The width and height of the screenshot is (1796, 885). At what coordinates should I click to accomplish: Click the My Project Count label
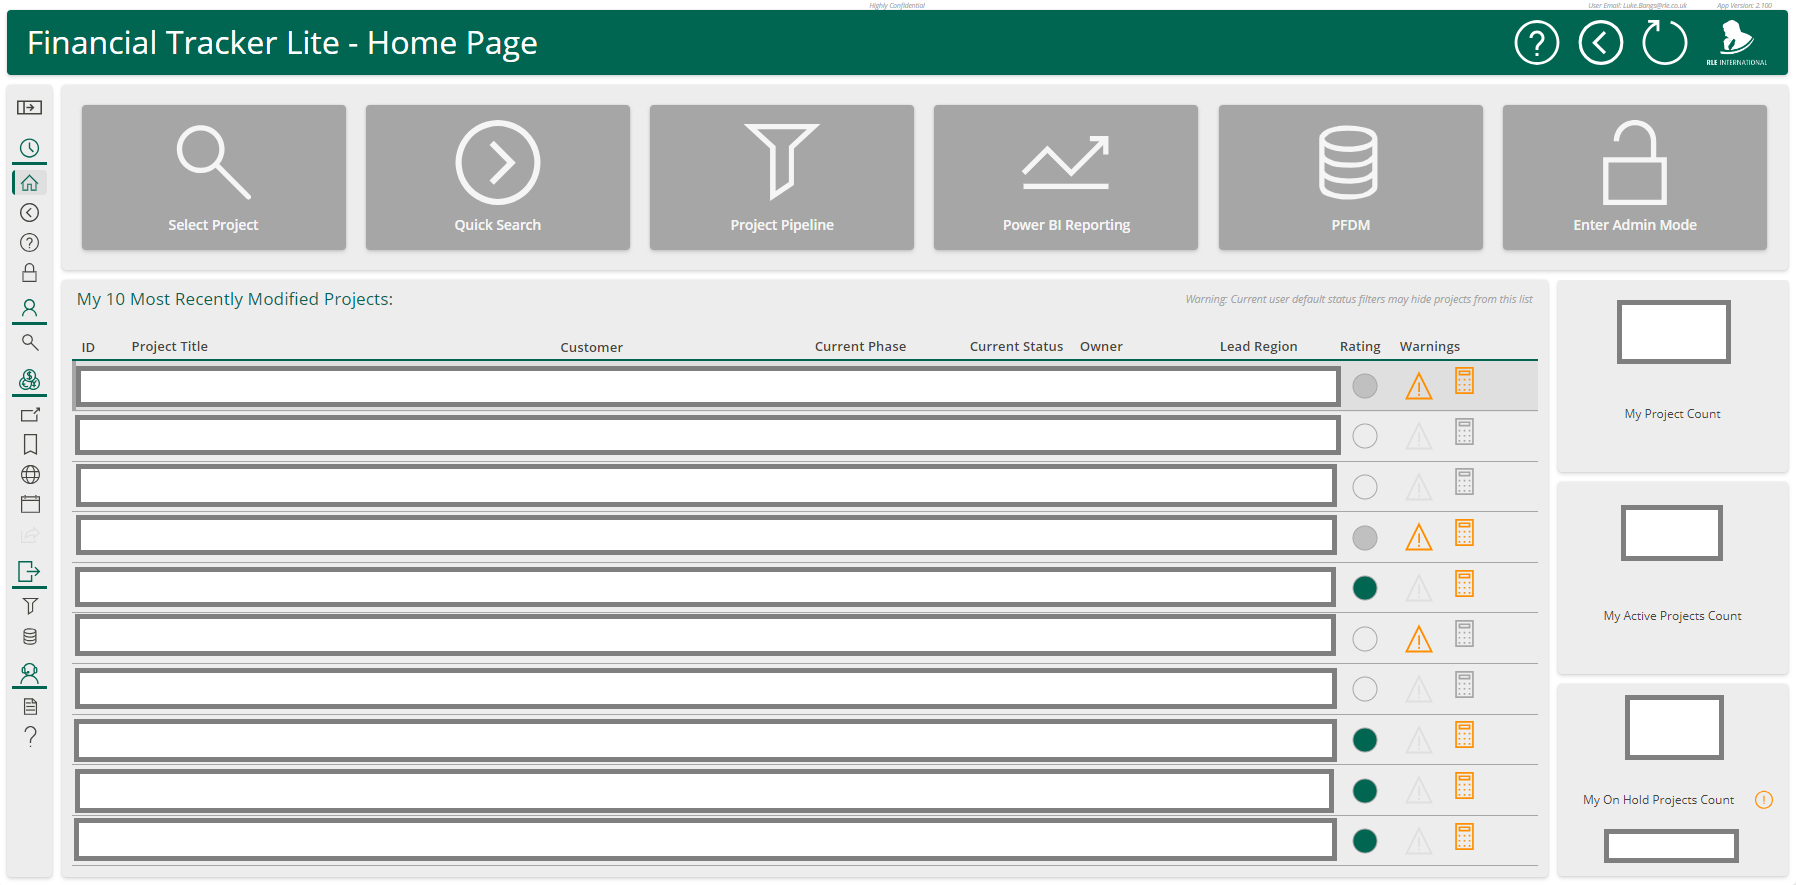pyautogui.click(x=1672, y=413)
